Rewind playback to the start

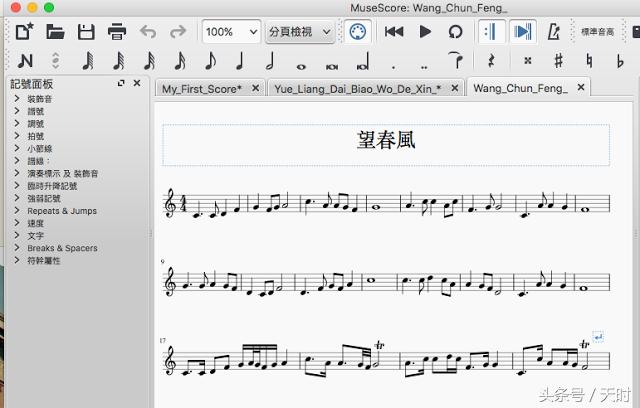point(394,31)
